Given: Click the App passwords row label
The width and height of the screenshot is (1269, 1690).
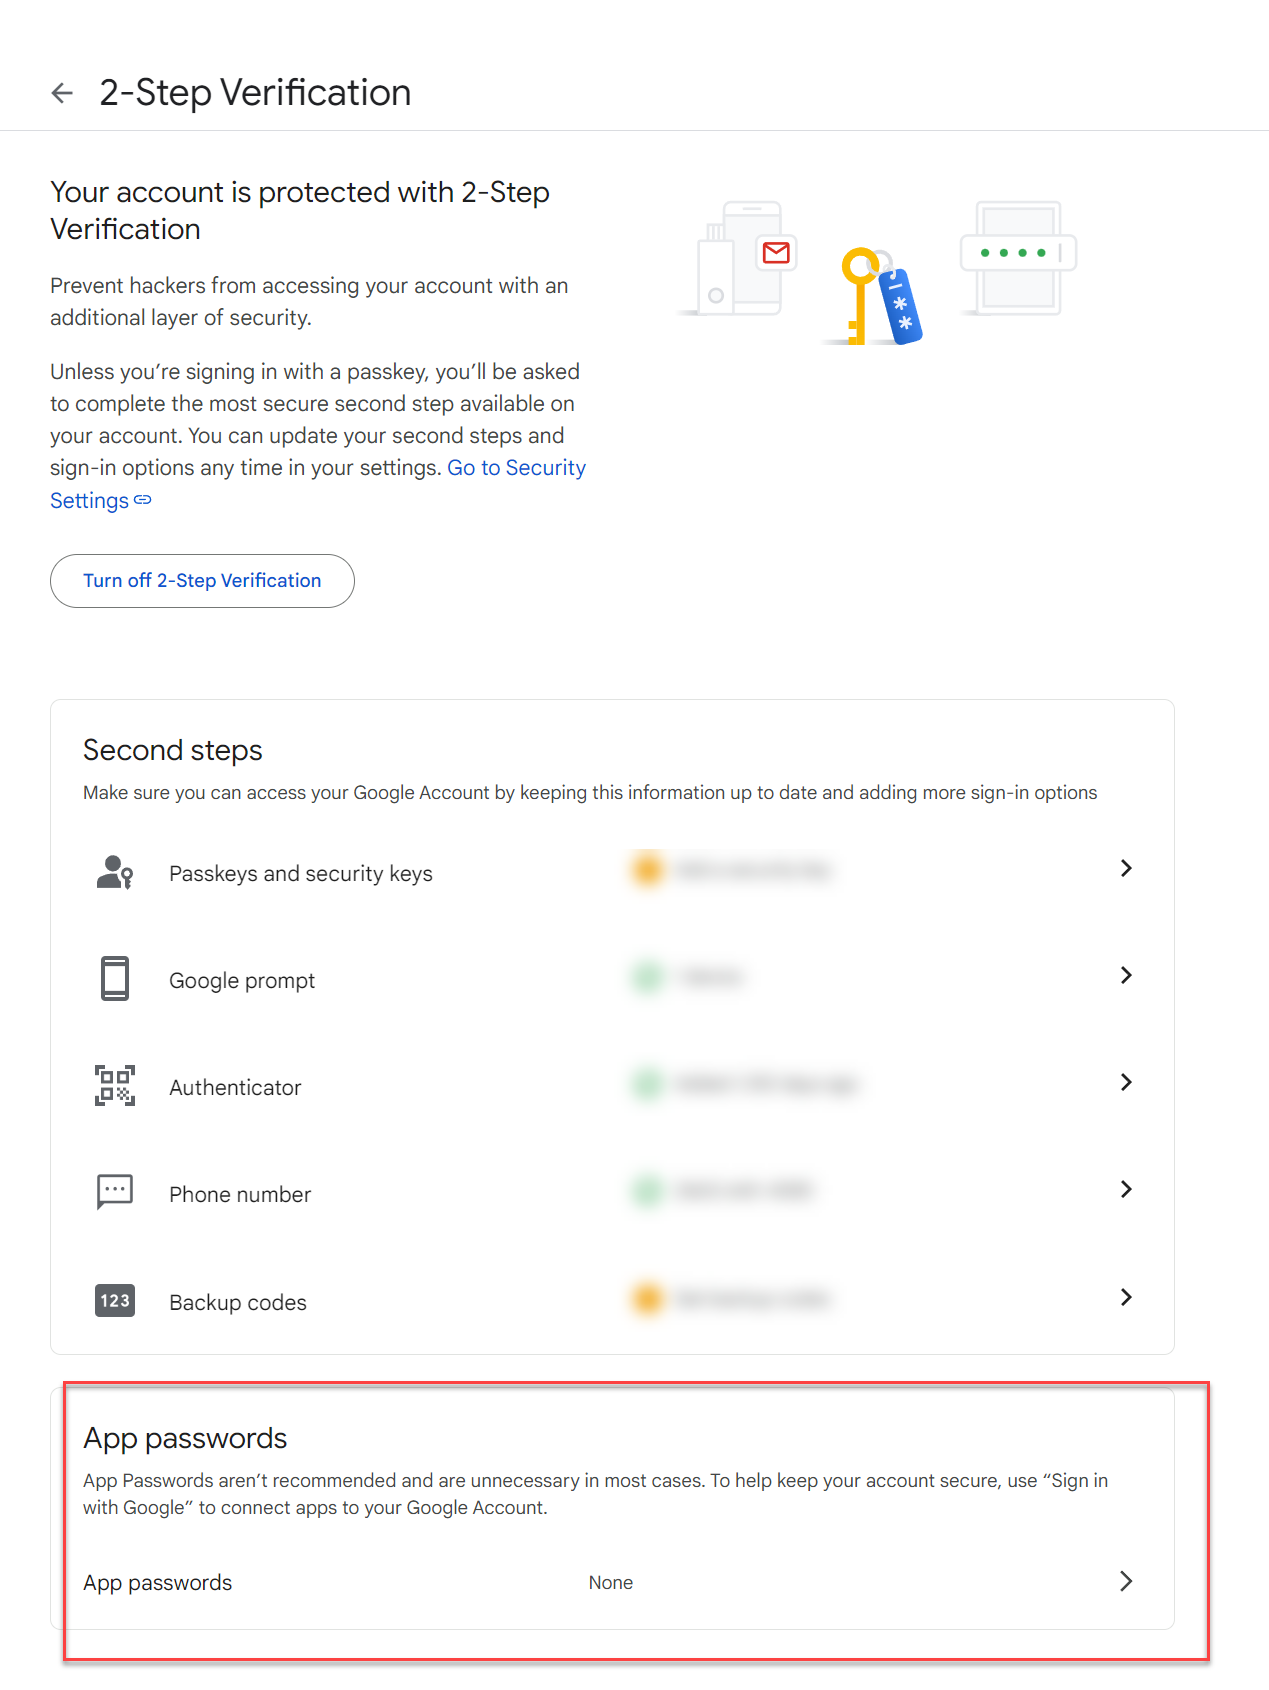Looking at the screenshot, I should click(x=158, y=1583).
